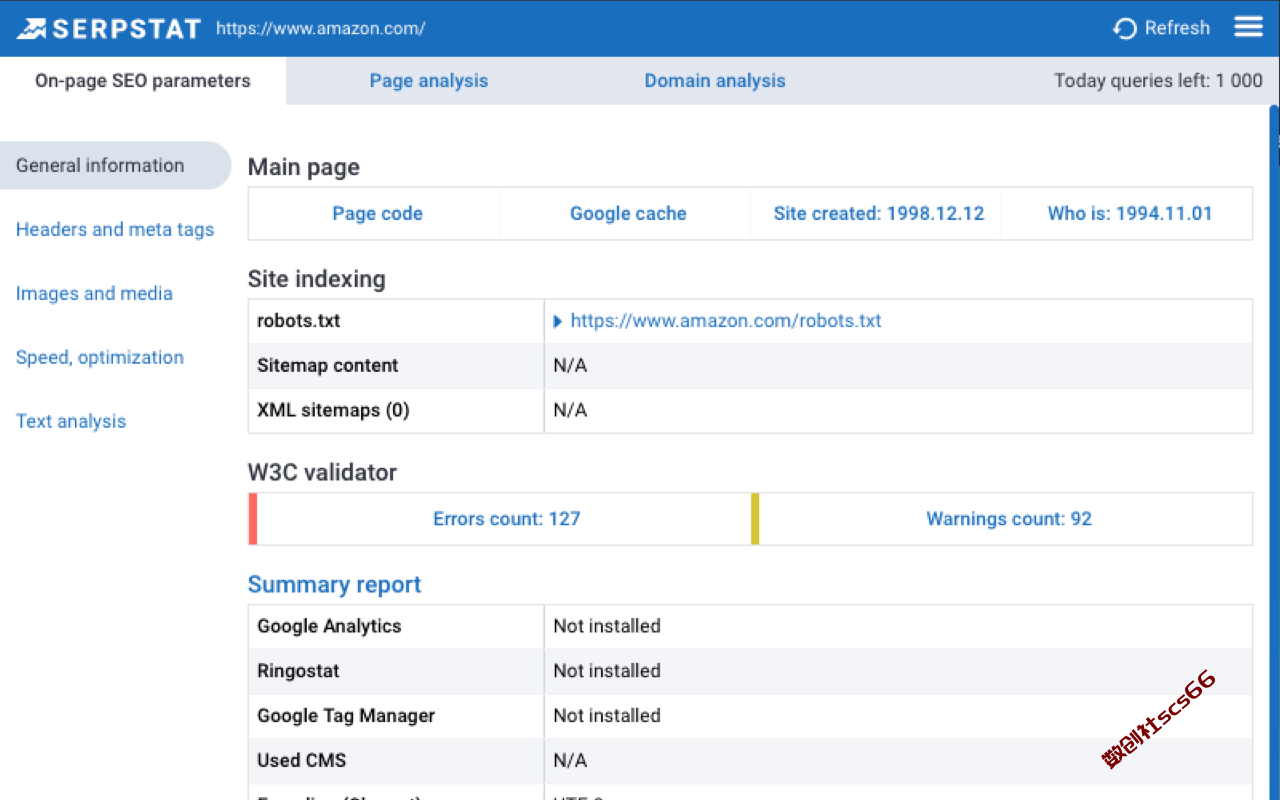1280x800 pixels.
Task: Click Not installed value for Ringostat
Action: tap(607, 671)
